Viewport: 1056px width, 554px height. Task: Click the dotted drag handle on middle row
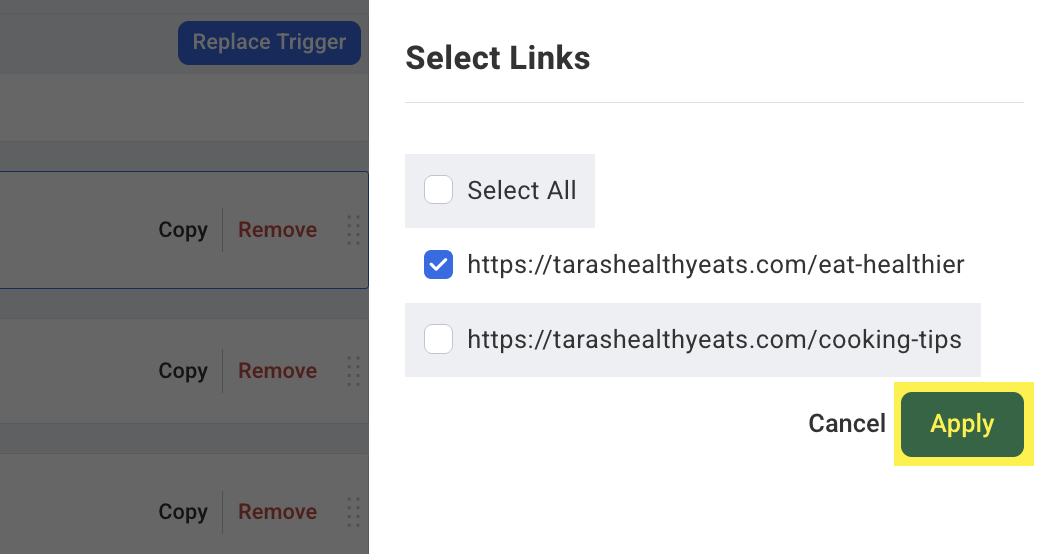(354, 371)
